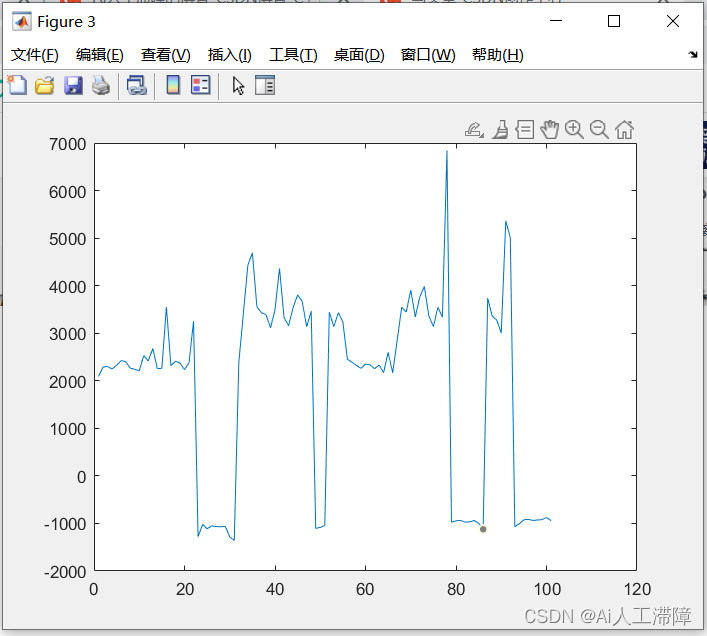Print the figure via printer icon
Viewport: 707px width, 636px height.
pos(101,85)
